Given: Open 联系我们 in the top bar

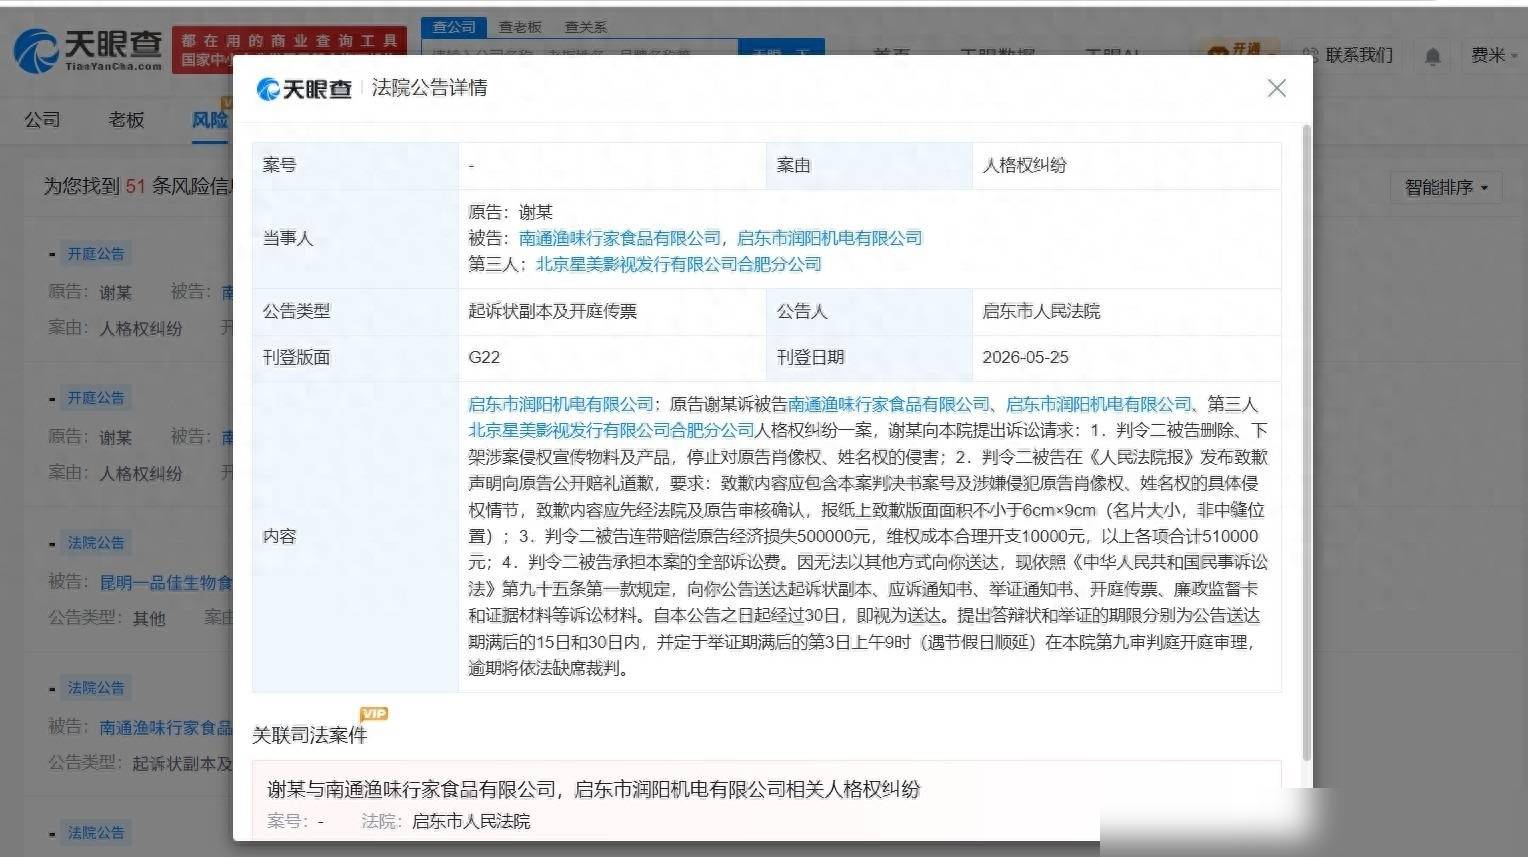Looking at the screenshot, I should (x=1358, y=55).
